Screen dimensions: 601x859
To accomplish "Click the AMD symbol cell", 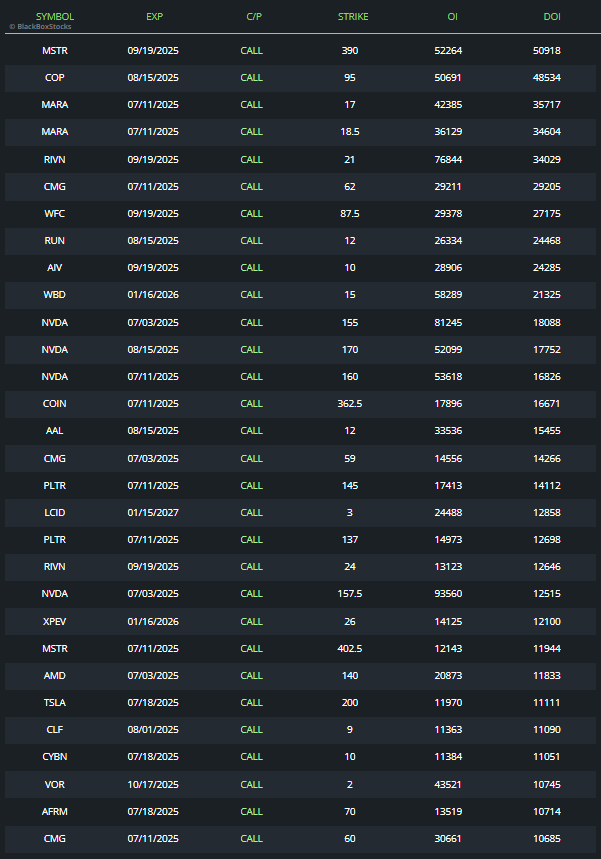I will pyautogui.click(x=55, y=675).
